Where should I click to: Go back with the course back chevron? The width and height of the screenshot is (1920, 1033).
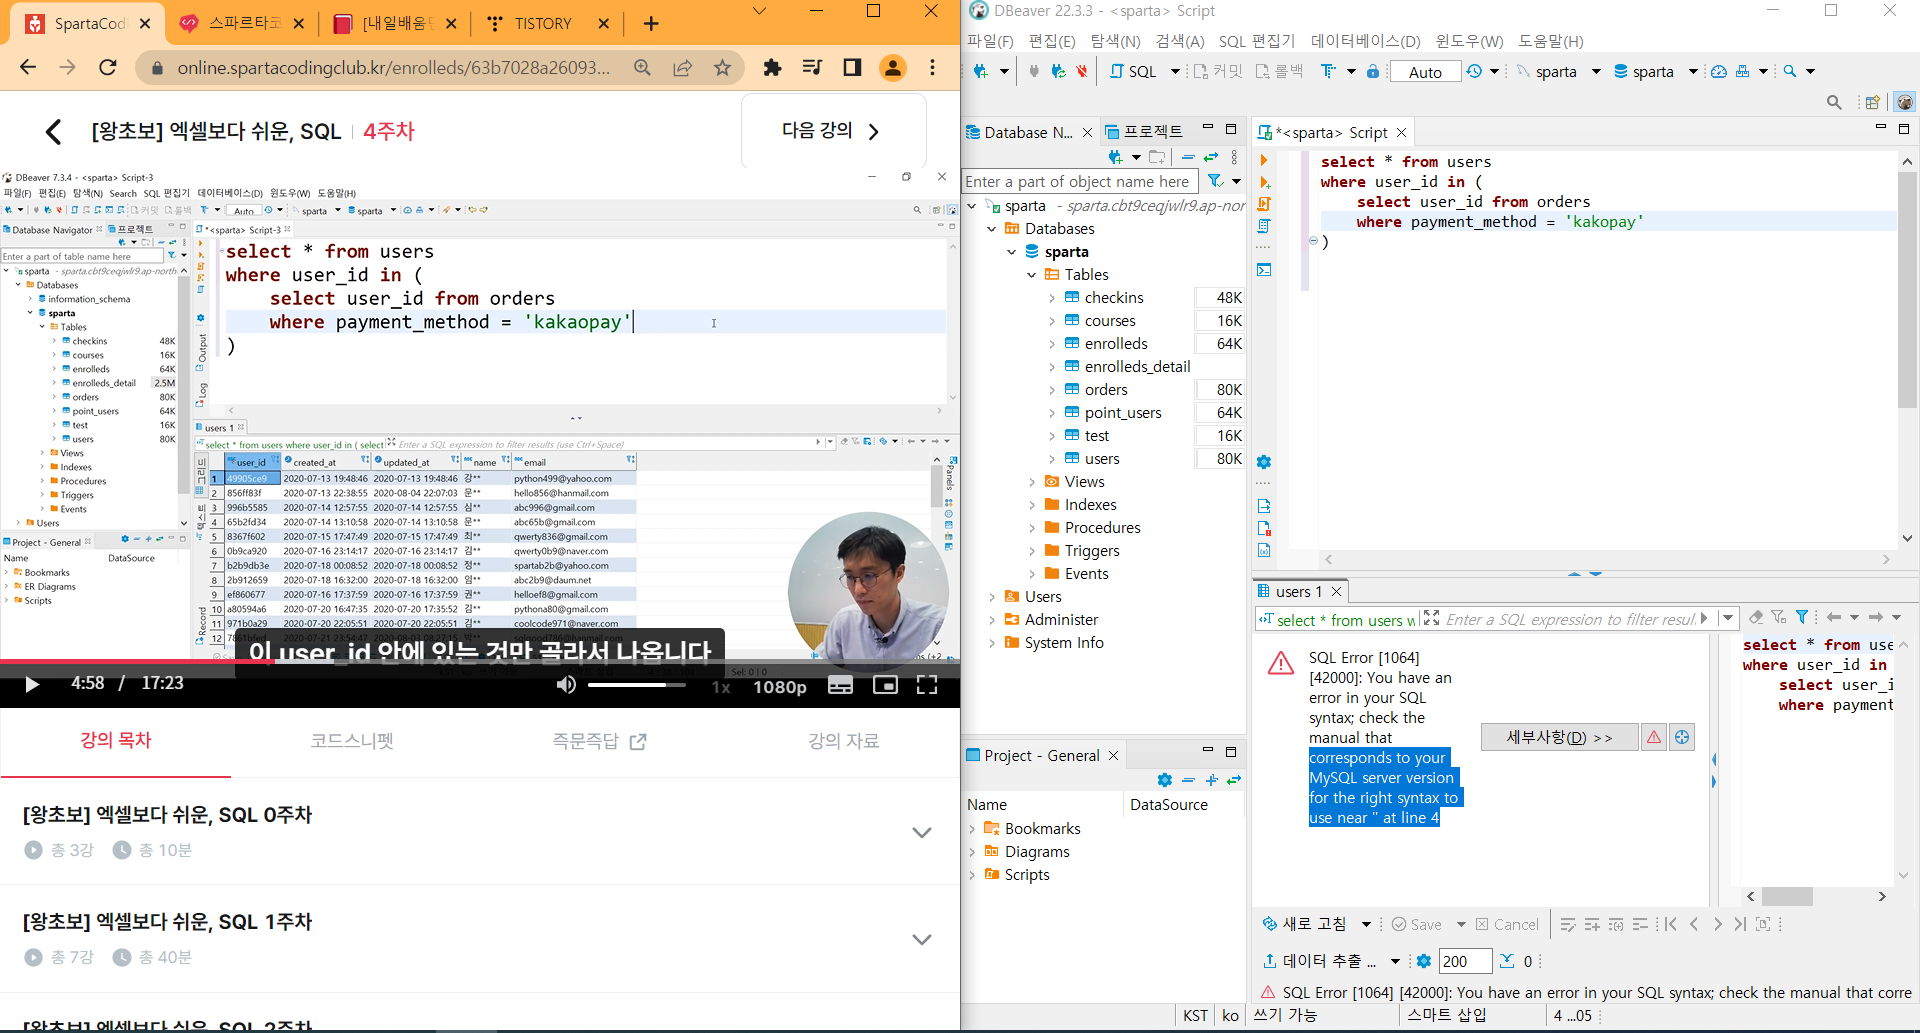click(54, 131)
